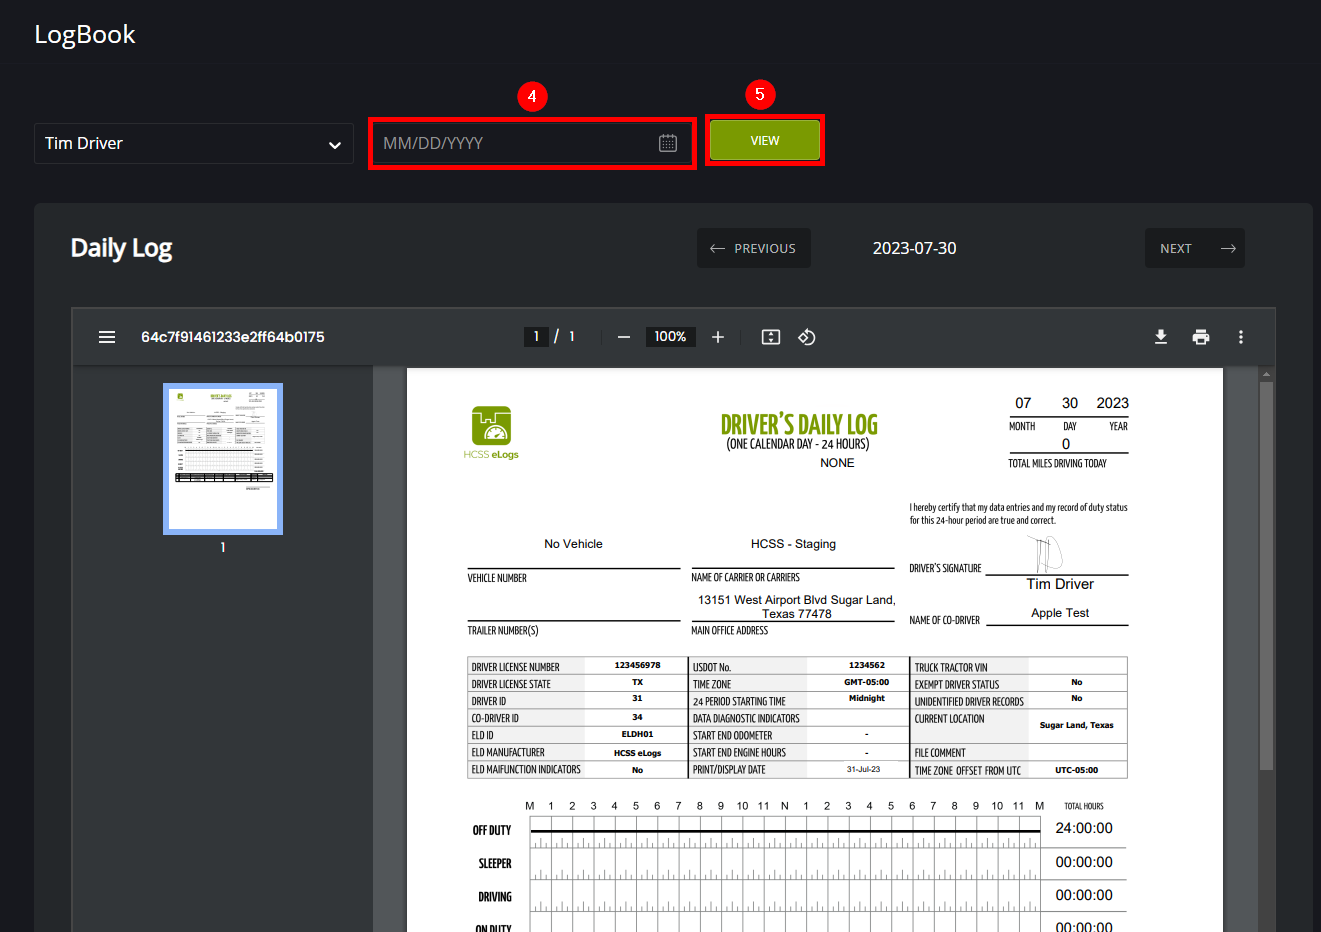Advance to the NEXT daily log
Image resolution: width=1321 pixels, height=932 pixels.
[1195, 248]
